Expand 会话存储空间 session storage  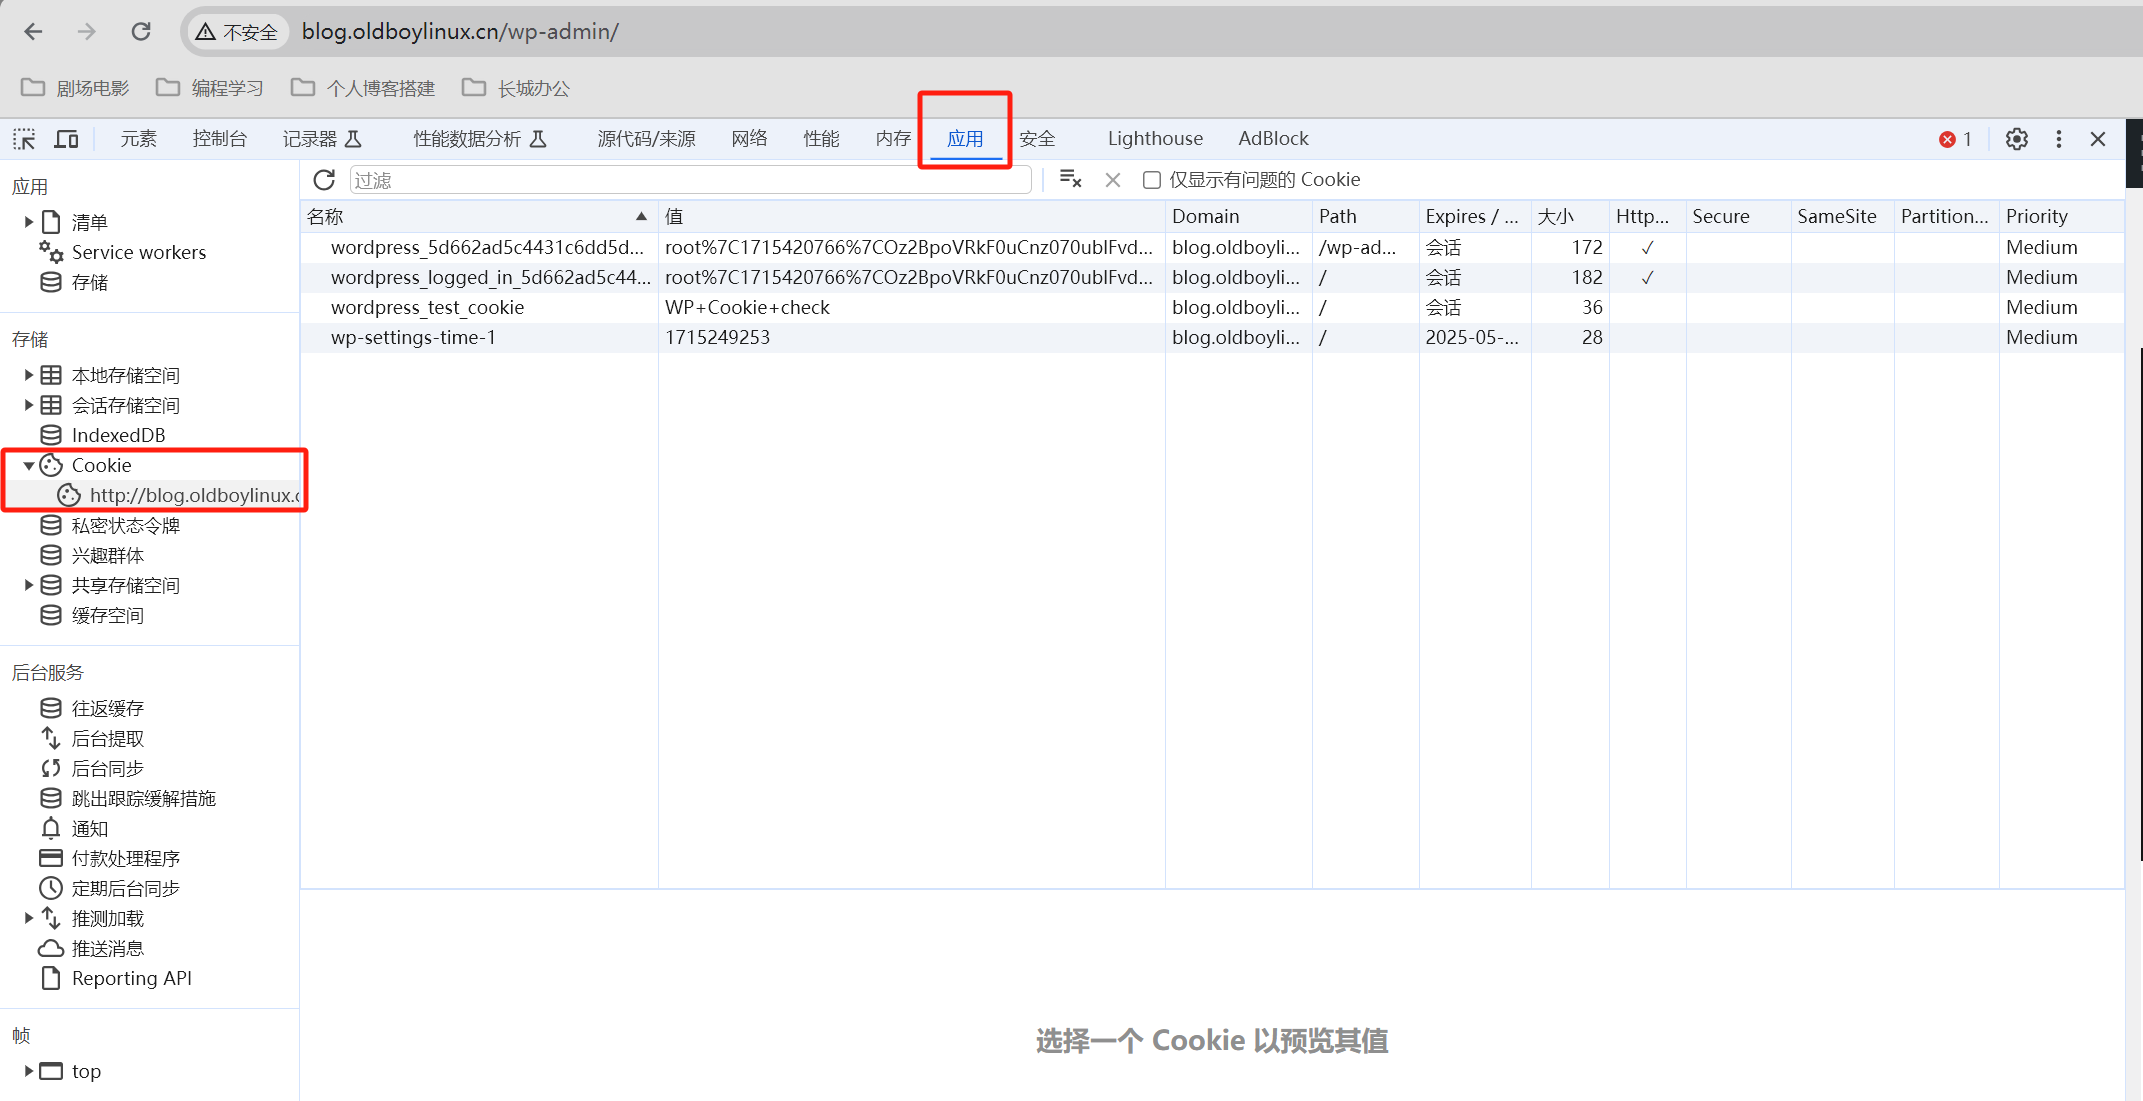coord(29,405)
